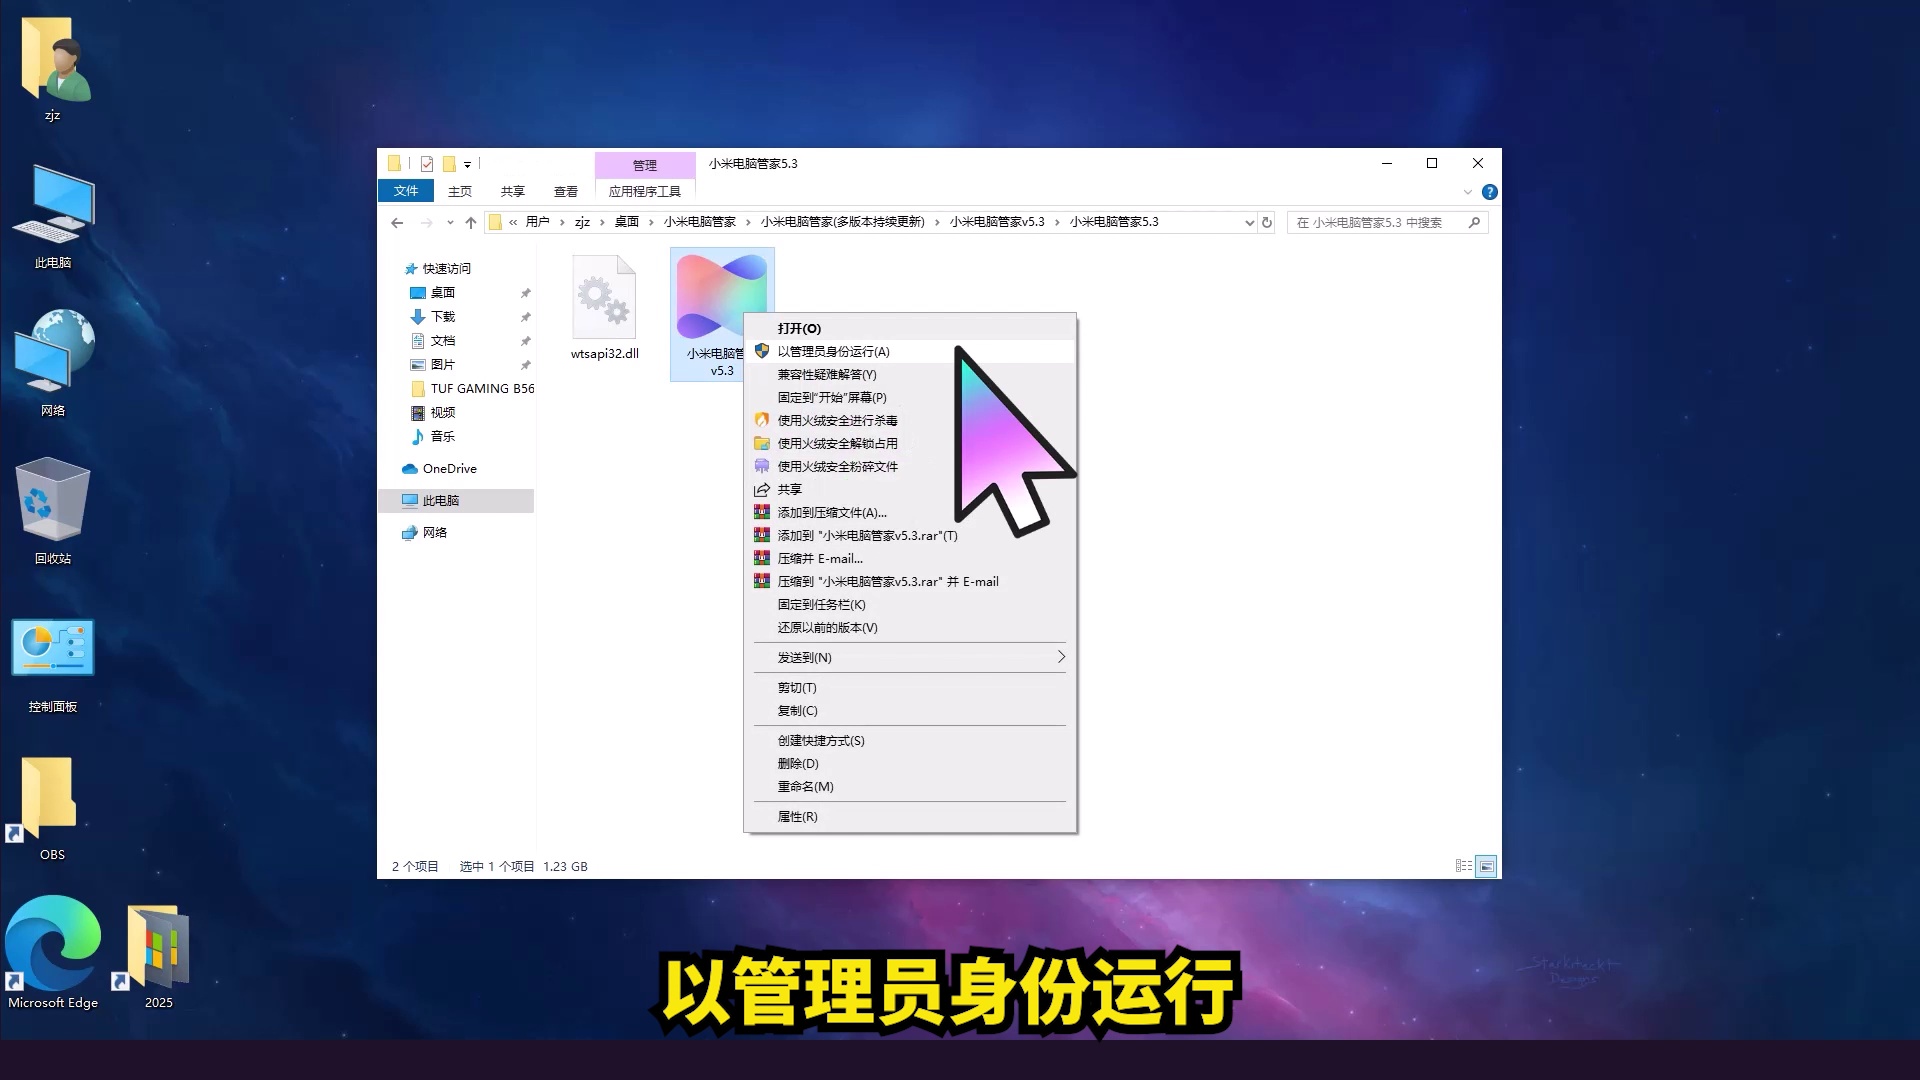The image size is (1920, 1080).
Task: Expand the ribbon with chevron arrow
Action: click(1468, 192)
